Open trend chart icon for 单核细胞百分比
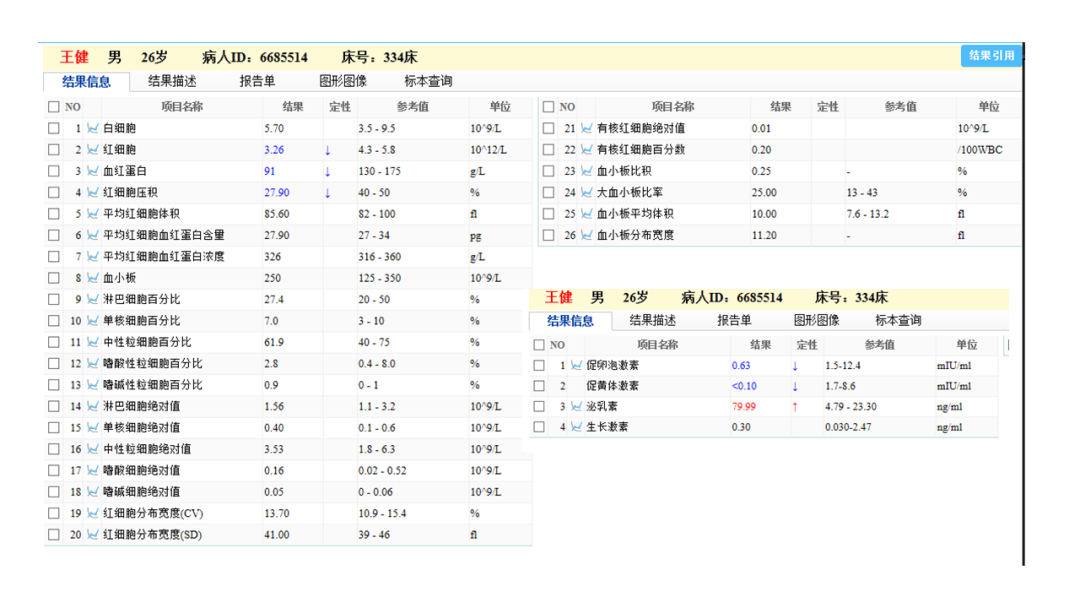This screenshot has width=1080, height=608. (x=92, y=320)
